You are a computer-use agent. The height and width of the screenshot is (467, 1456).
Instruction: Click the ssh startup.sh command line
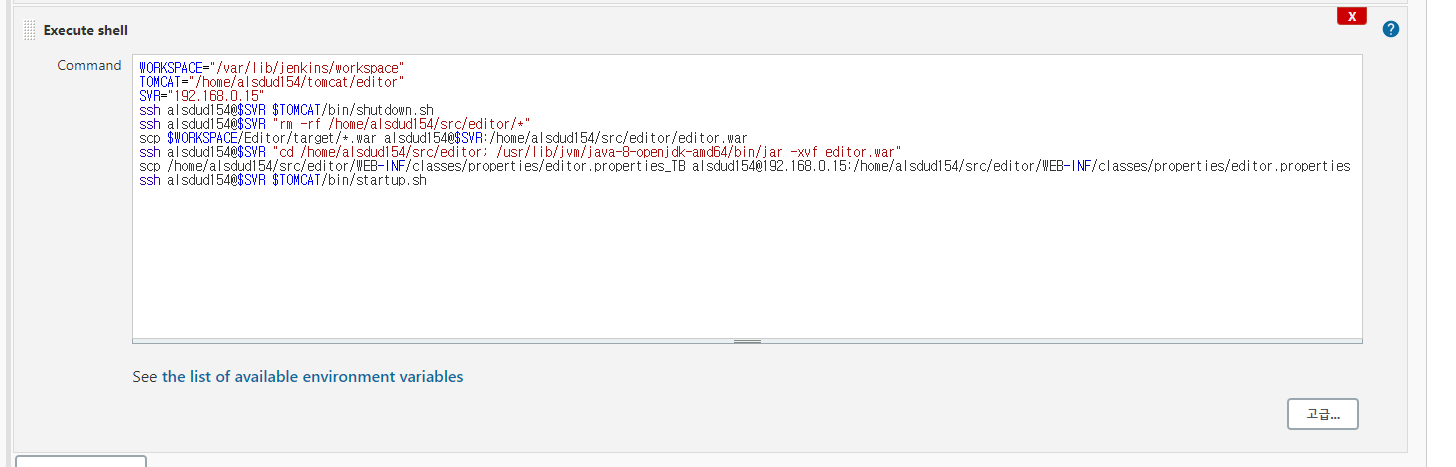[283, 180]
